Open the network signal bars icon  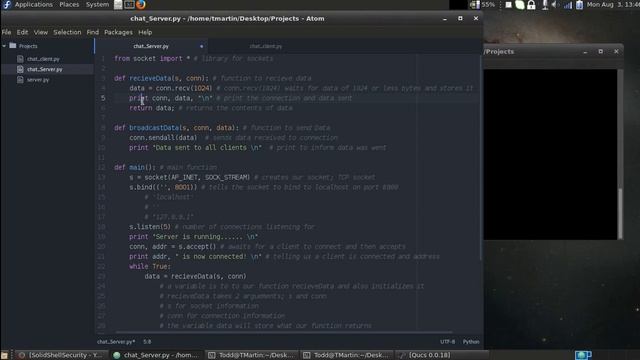point(567,5)
